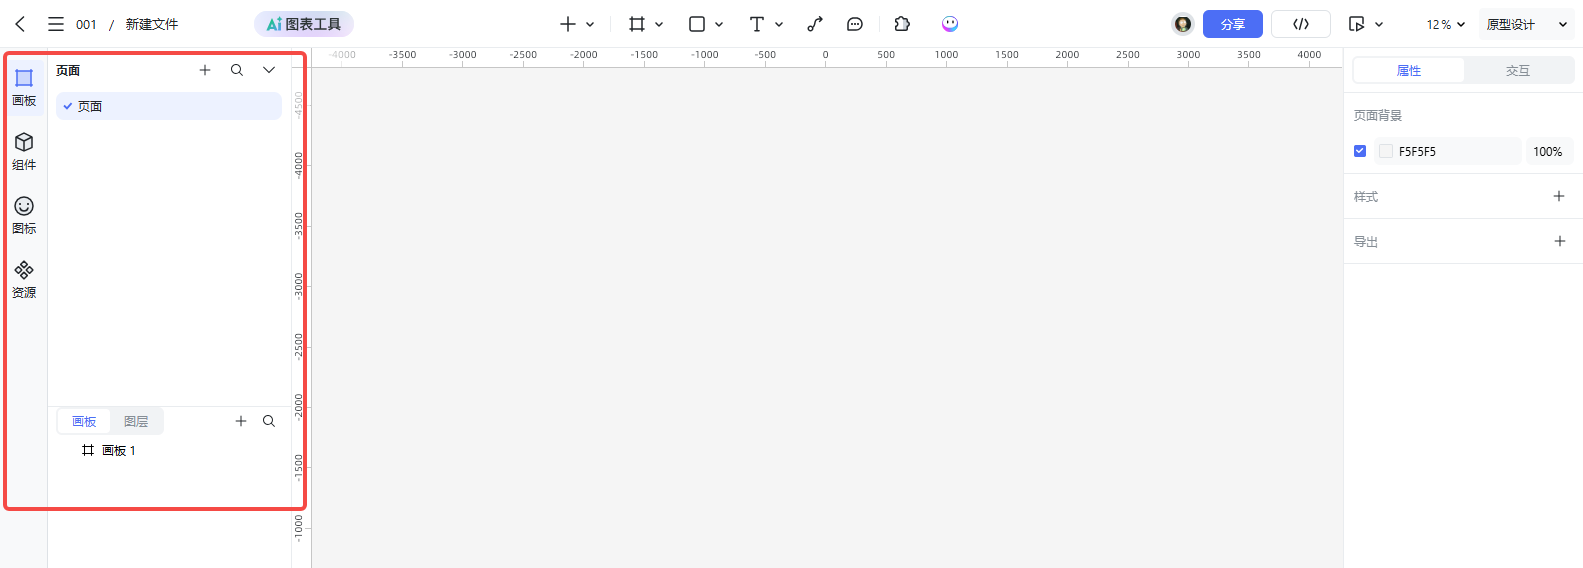Select the Text tool
This screenshot has height=568, width=1583.
pyautogui.click(x=757, y=24)
